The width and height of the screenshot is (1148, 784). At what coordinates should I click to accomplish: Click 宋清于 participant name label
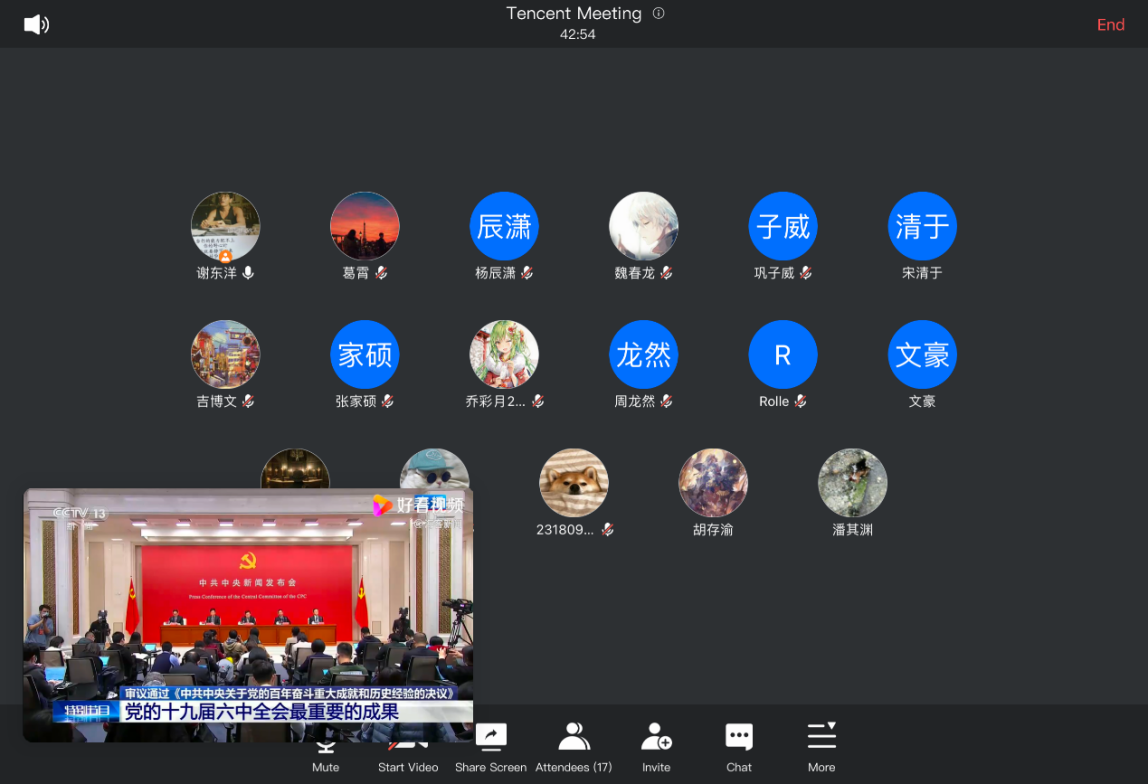[922, 273]
